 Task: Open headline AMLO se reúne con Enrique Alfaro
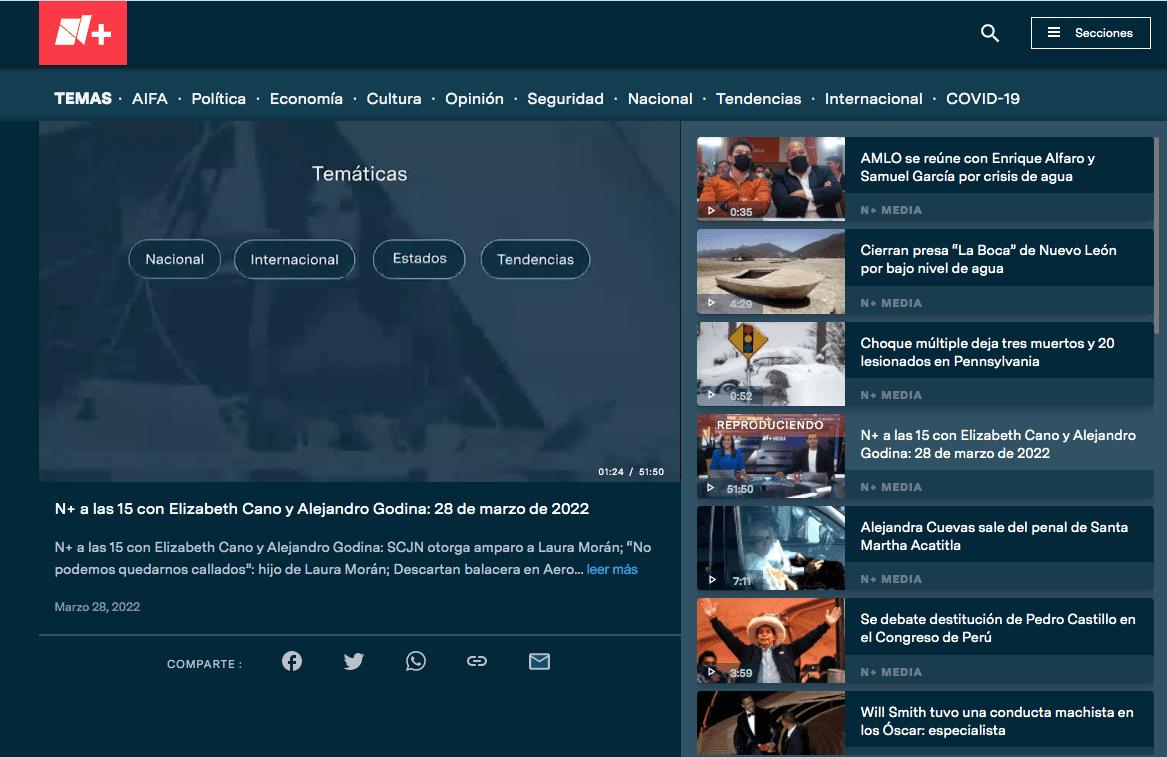pyautogui.click(x=977, y=167)
